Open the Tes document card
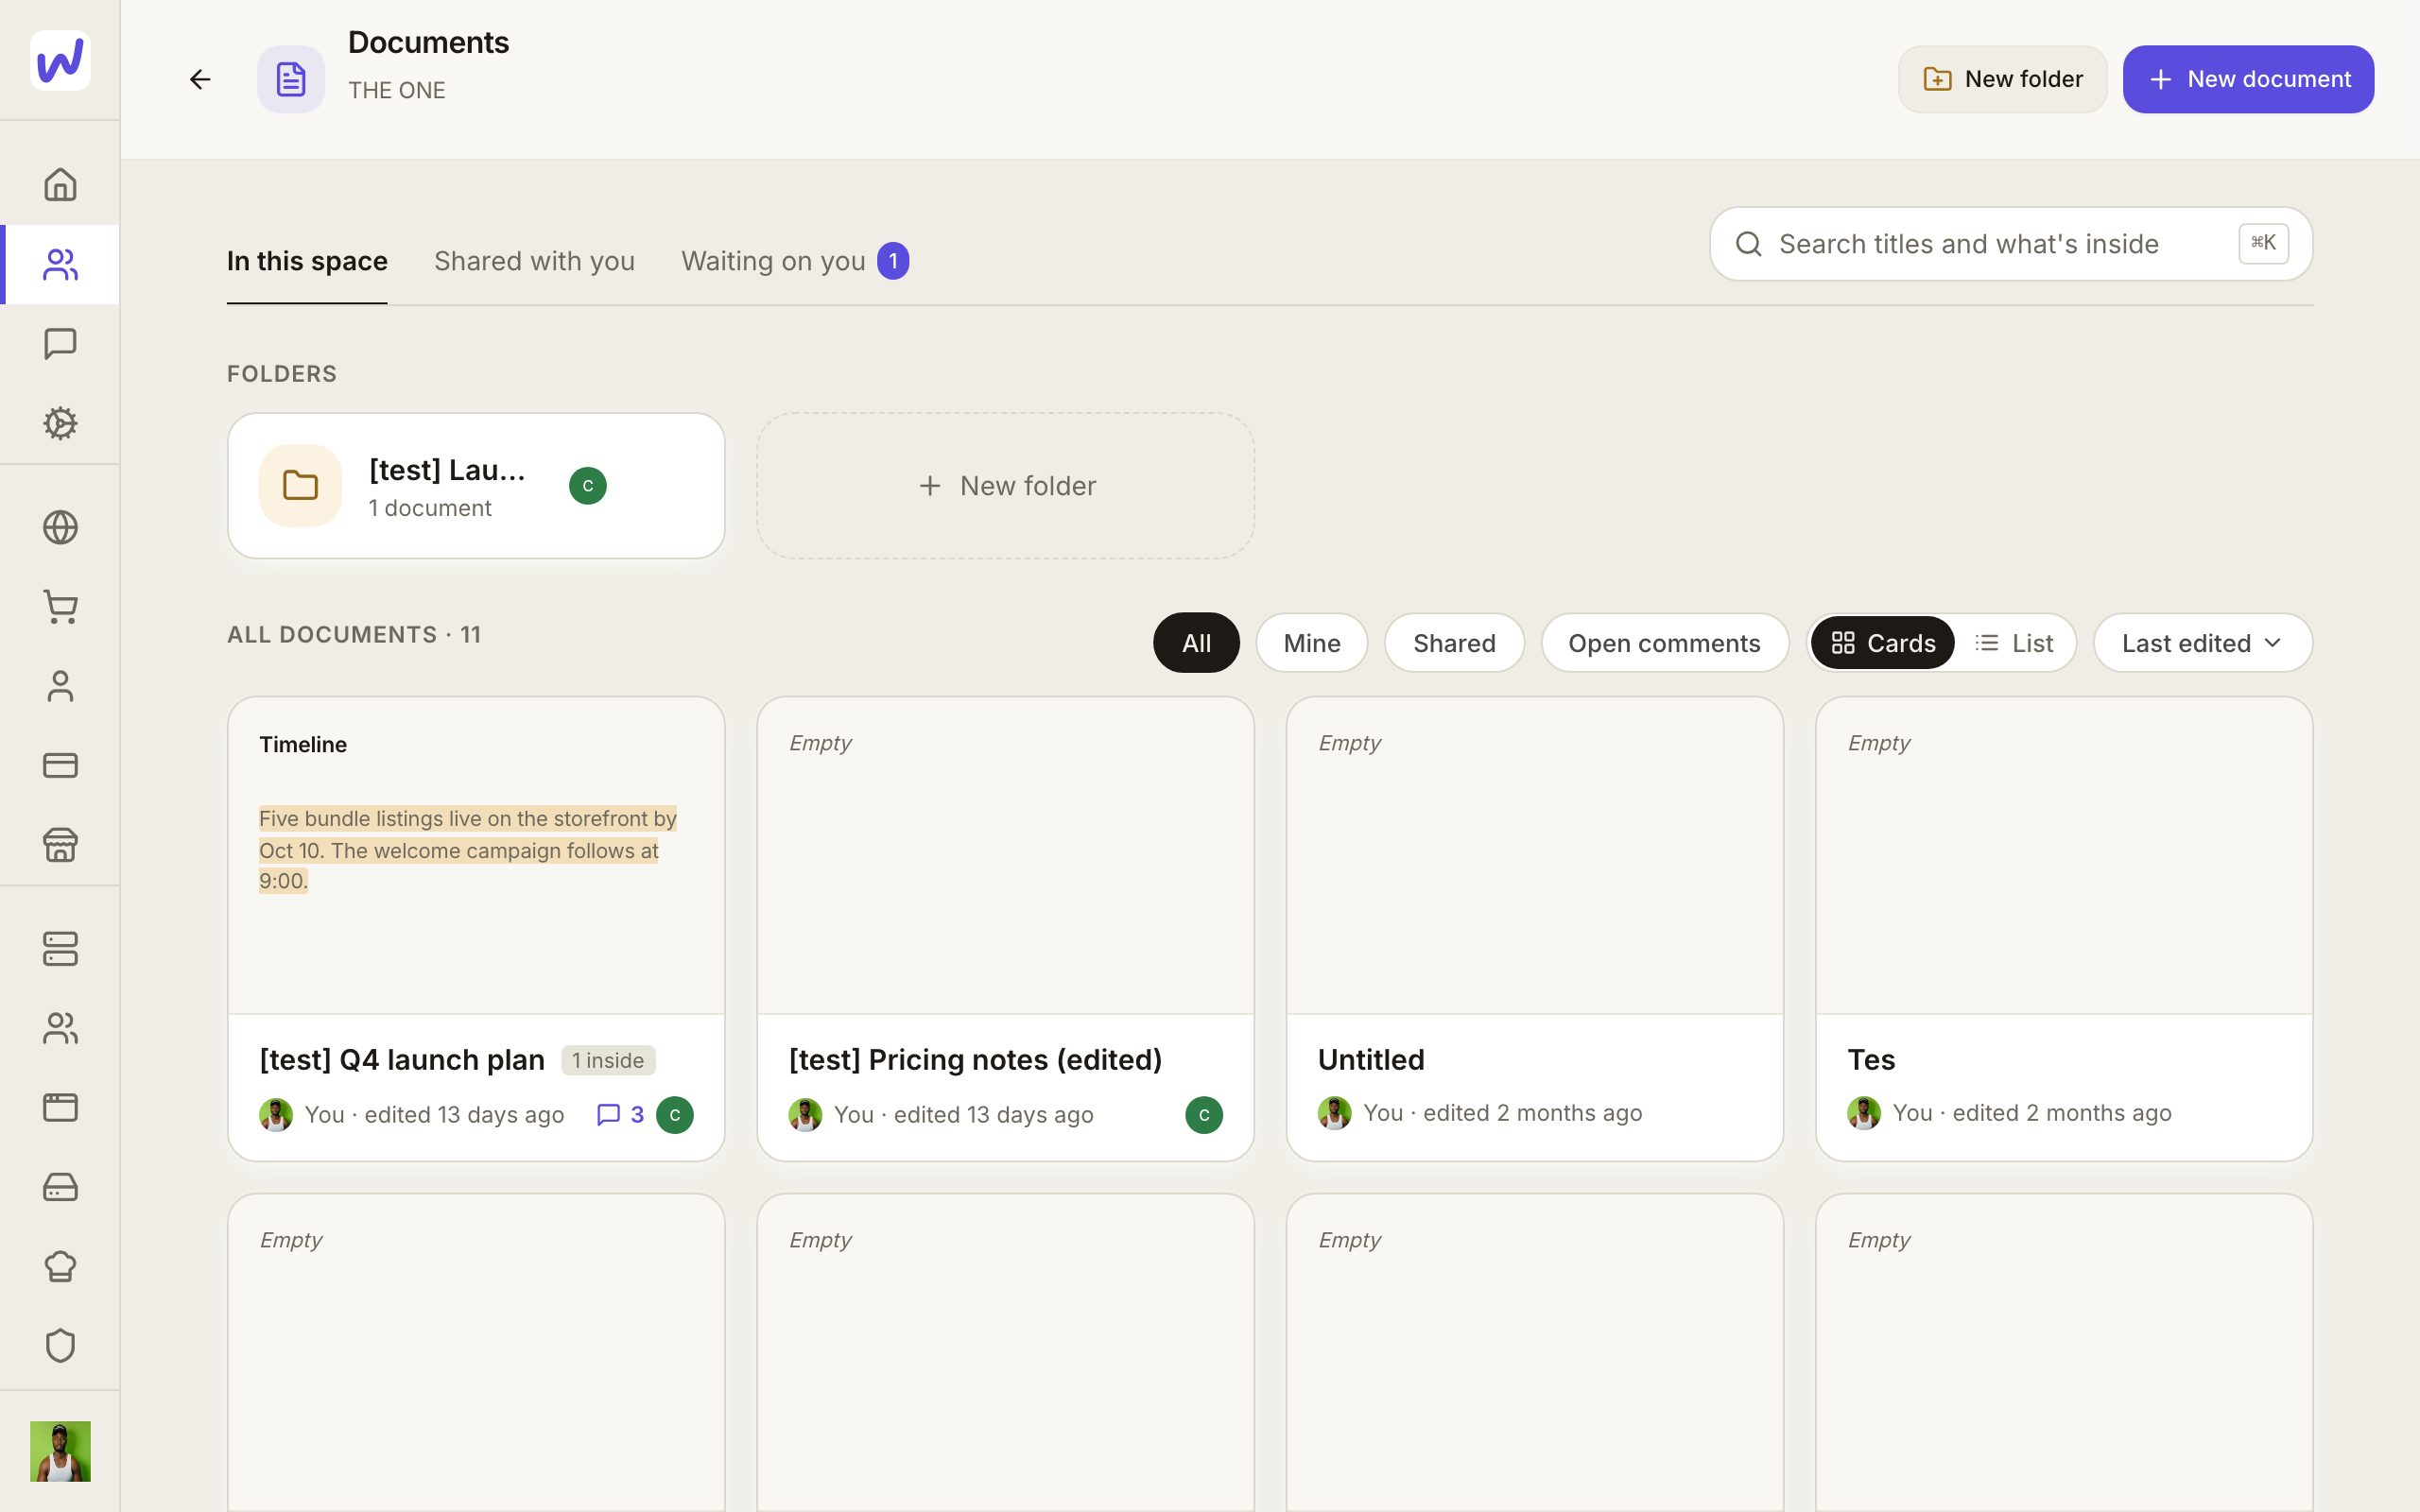Viewport: 2420px width, 1512px height. [2064, 929]
